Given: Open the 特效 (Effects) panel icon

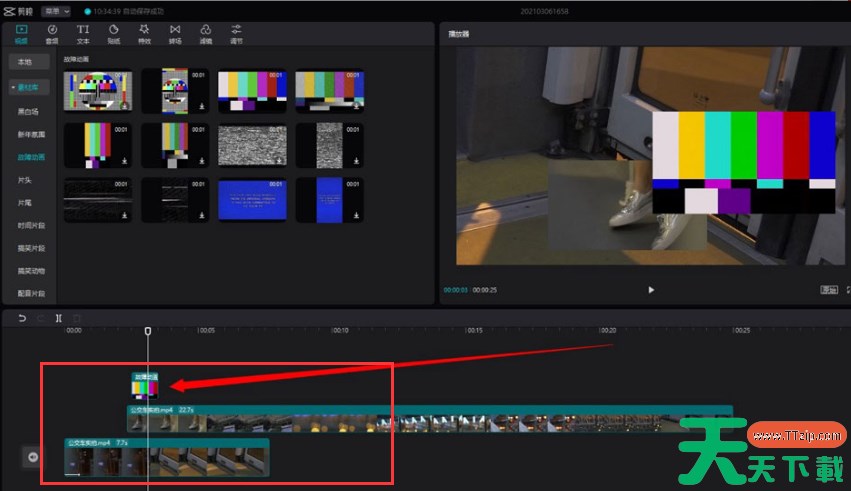Looking at the screenshot, I should 144,33.
